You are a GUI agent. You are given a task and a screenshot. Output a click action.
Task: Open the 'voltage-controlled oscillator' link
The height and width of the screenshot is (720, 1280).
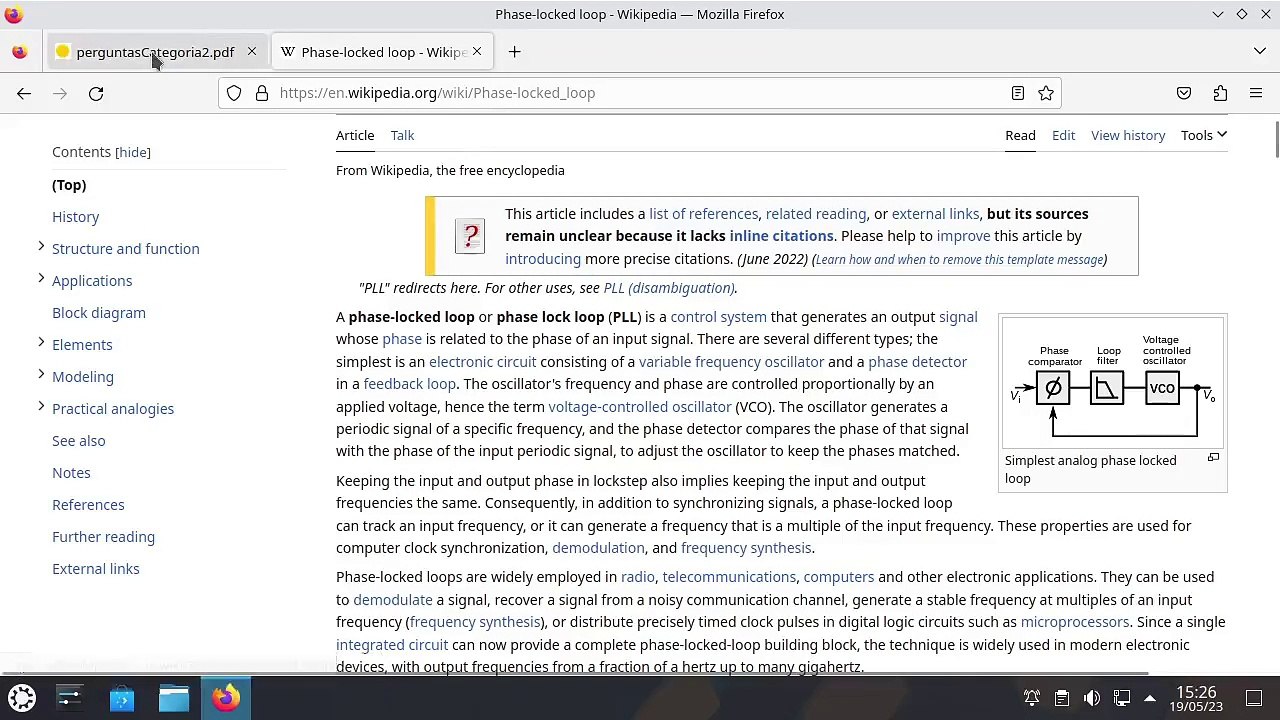[x=640, y=407]
